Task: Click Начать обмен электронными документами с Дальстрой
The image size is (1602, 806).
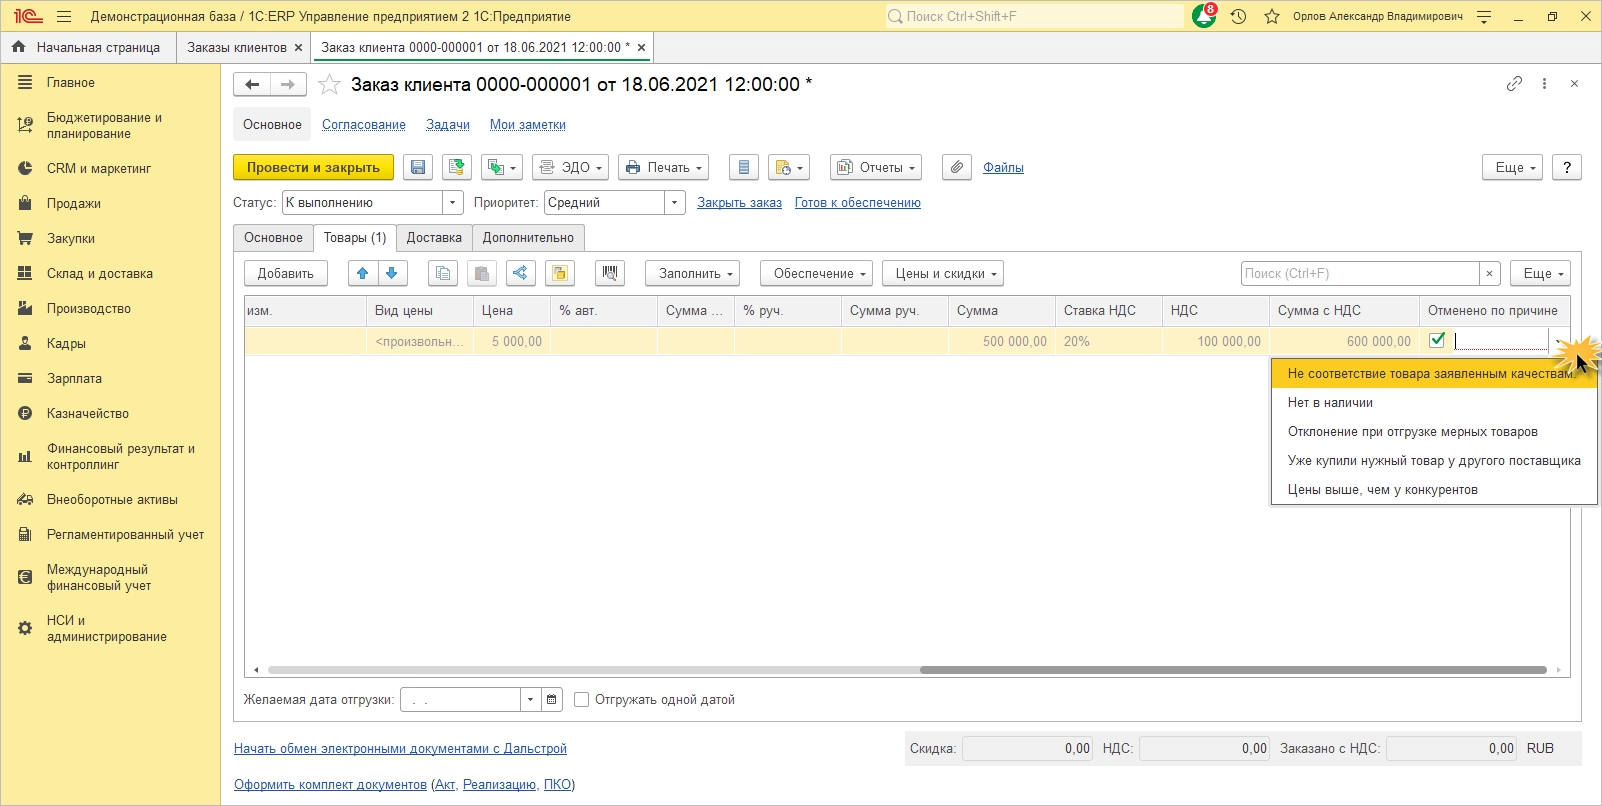Action: (x=400, y=749)
